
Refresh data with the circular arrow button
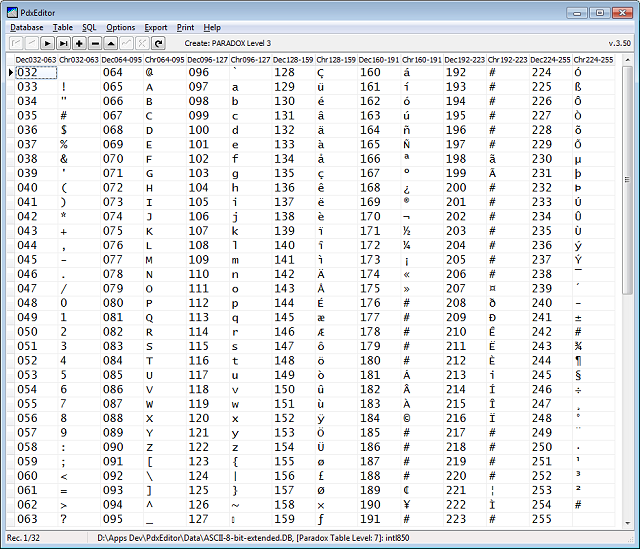point(158,43)
